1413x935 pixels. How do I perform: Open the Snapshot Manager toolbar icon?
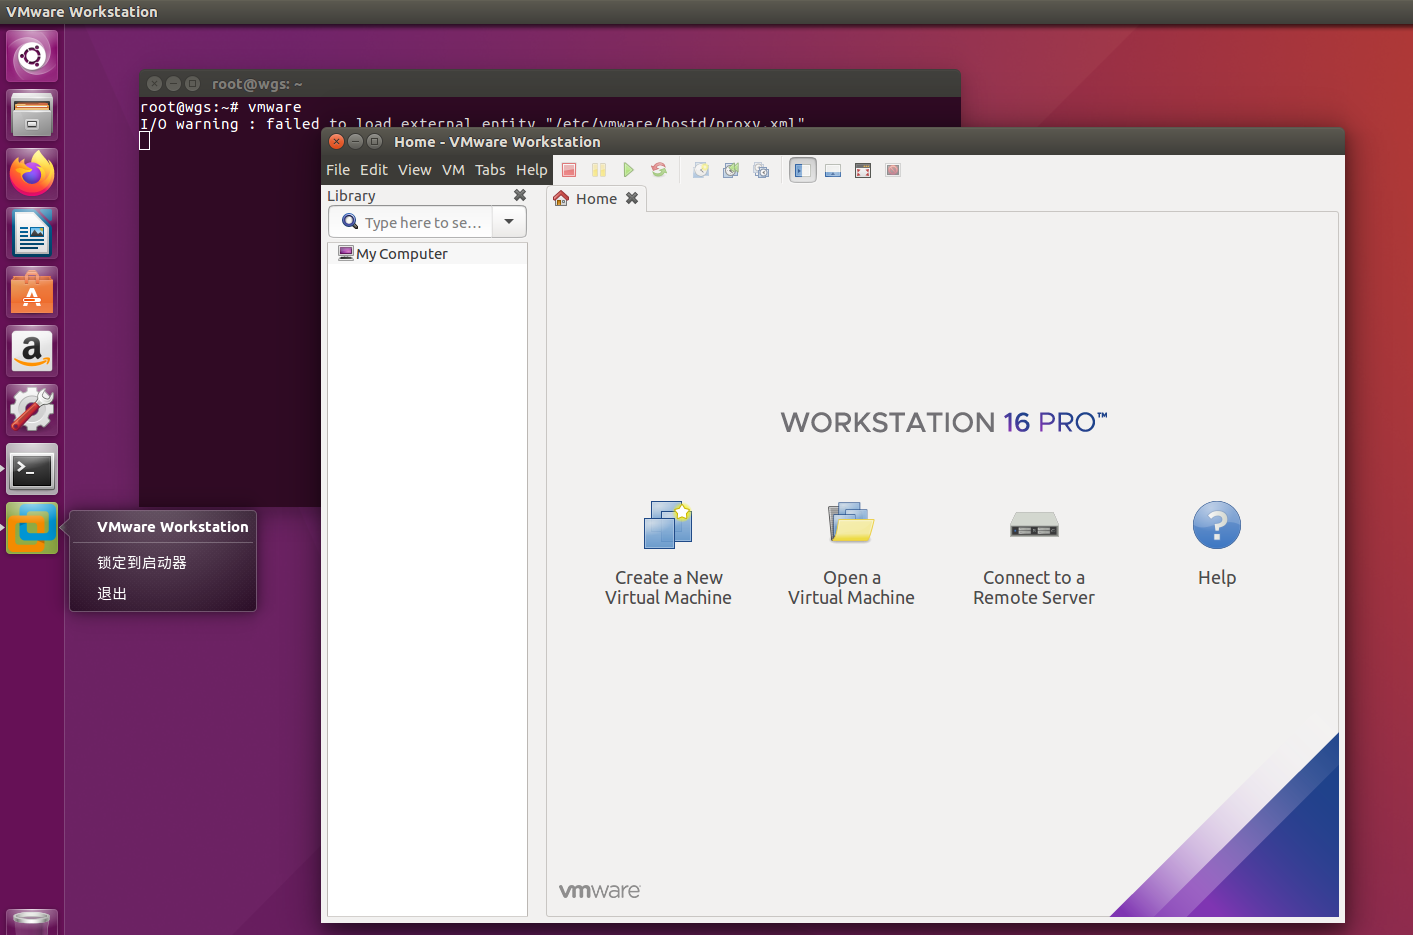point(761,170)
